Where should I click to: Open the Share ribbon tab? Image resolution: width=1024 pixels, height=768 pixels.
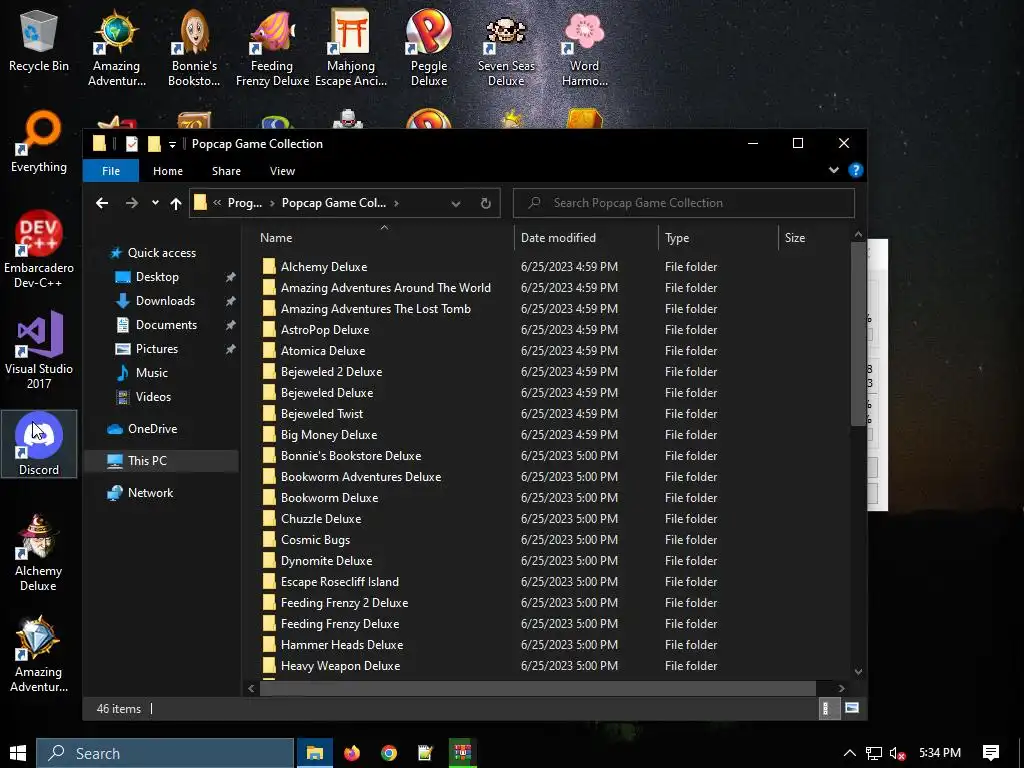(226, 170)
